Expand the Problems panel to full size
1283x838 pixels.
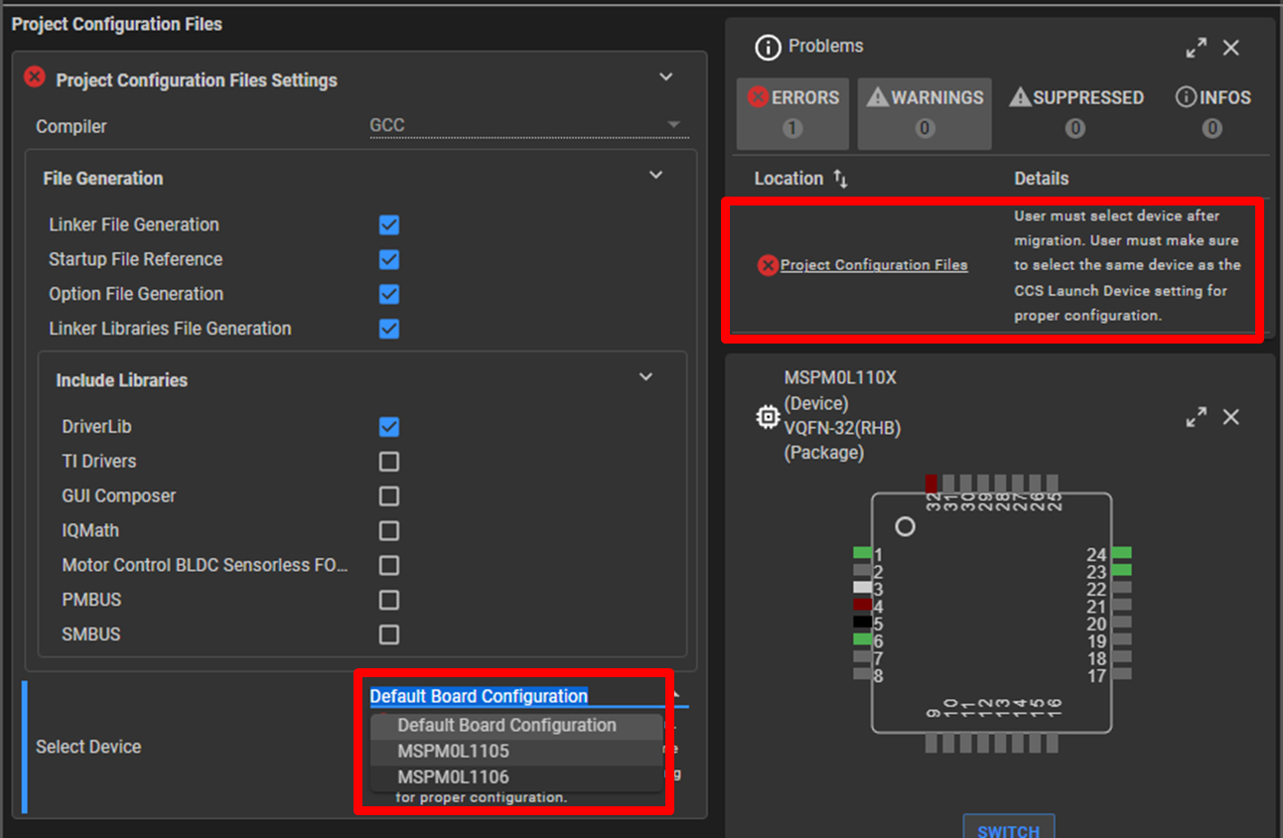[1196, 48]
